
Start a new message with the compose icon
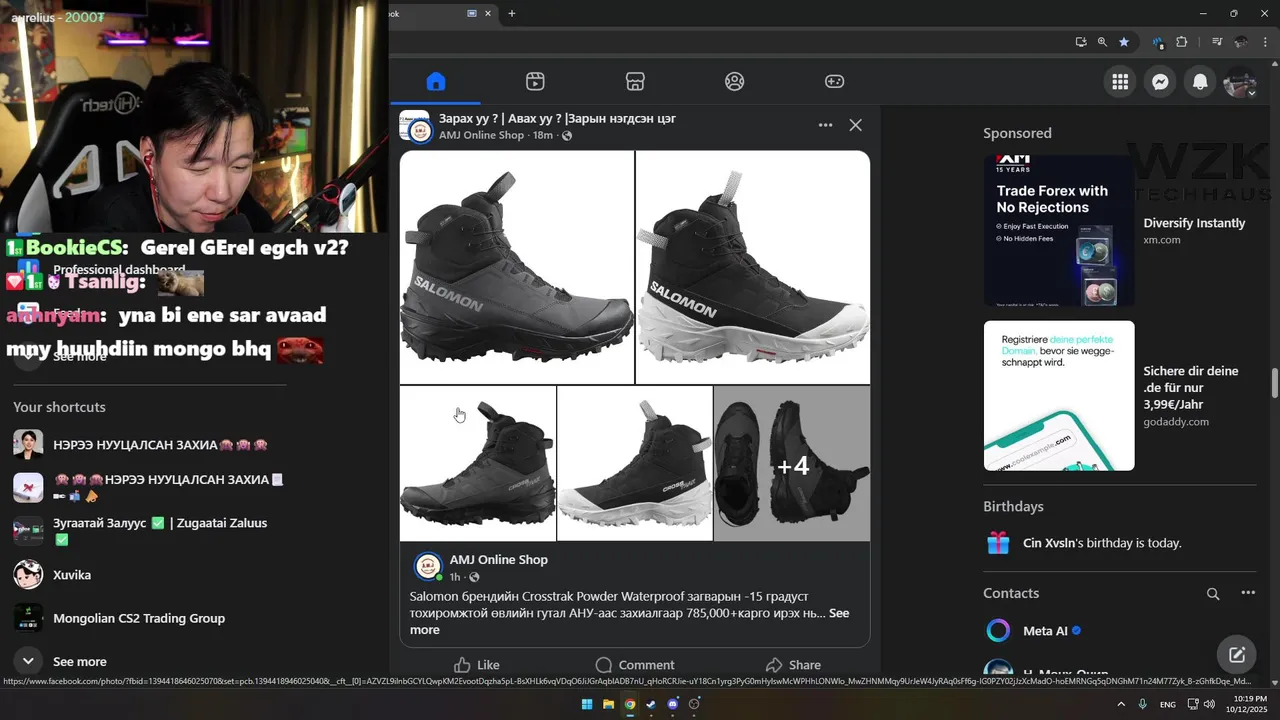1237,655
